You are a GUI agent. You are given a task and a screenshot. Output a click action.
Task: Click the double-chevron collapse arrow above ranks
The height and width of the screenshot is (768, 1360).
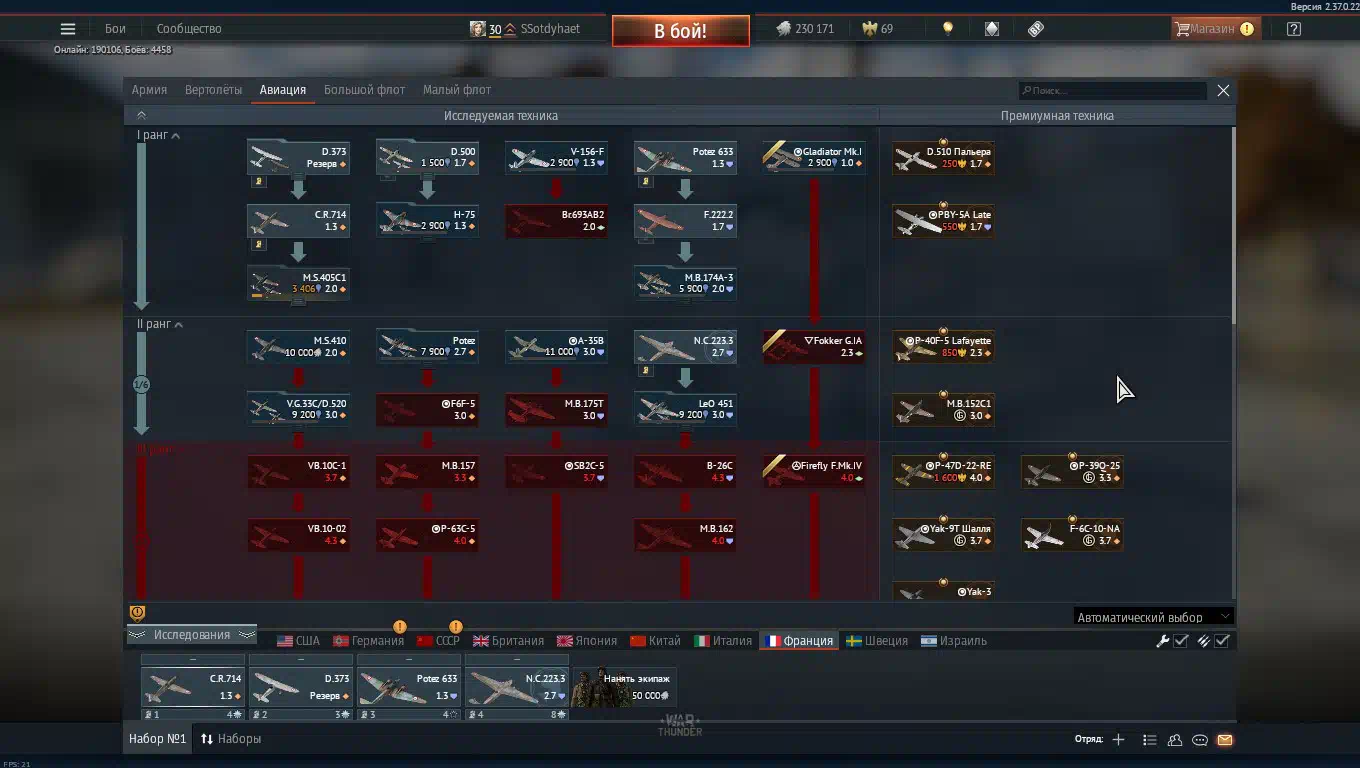coord(141,115)
